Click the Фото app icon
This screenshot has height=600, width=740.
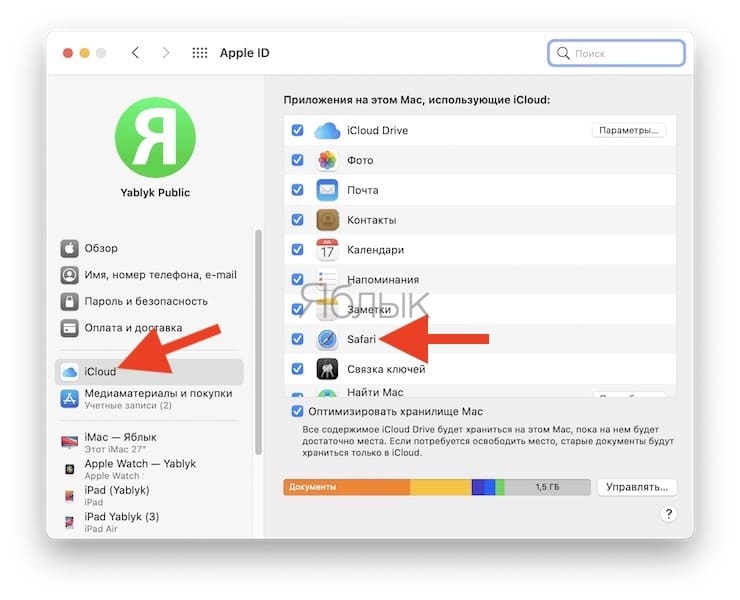(x=327, y=161)
